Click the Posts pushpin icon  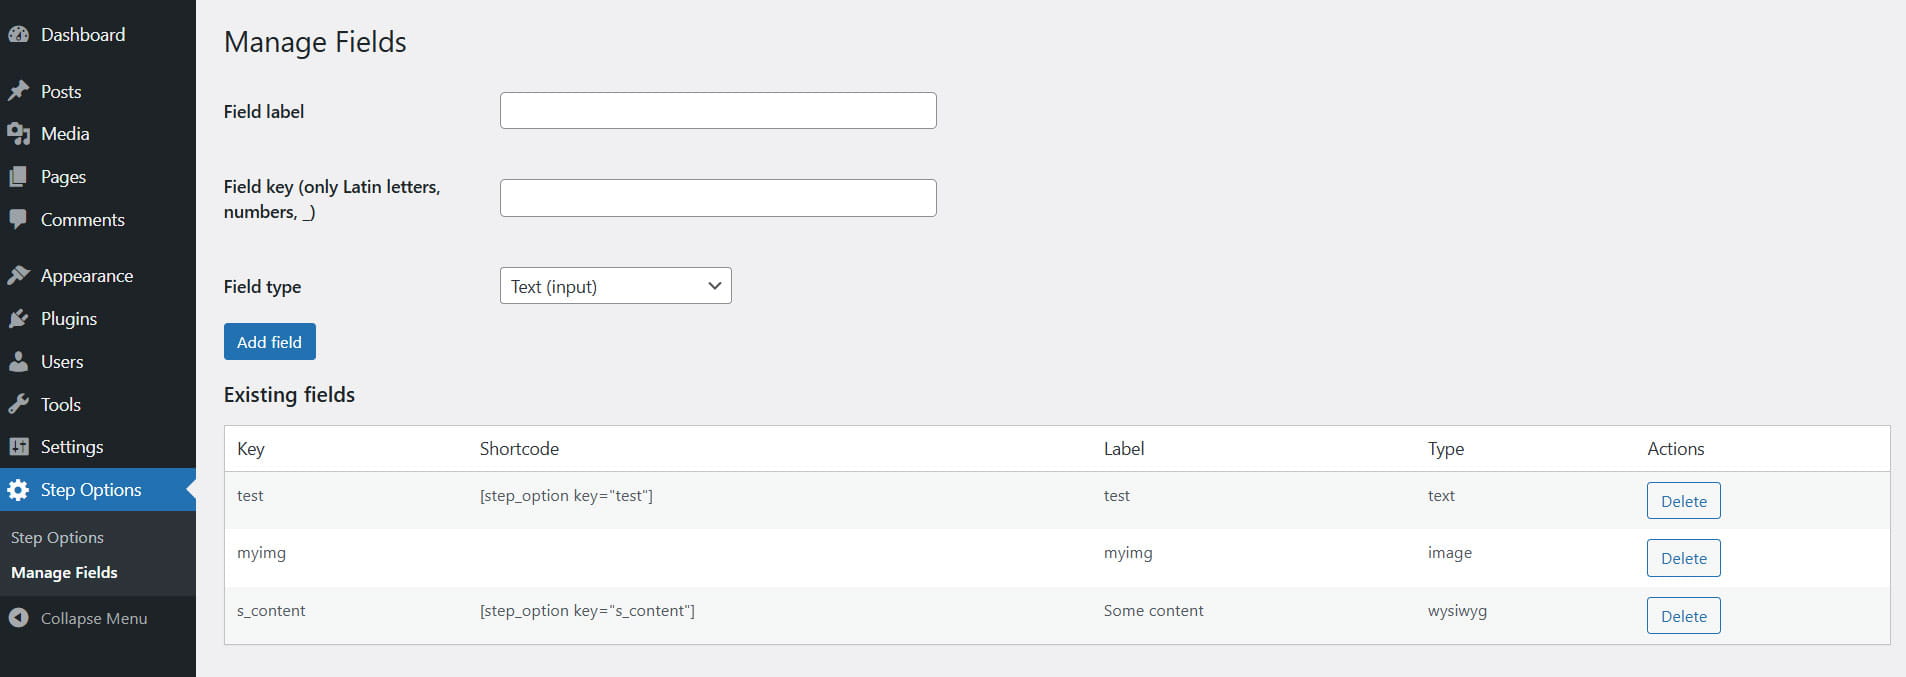(18, 91)
